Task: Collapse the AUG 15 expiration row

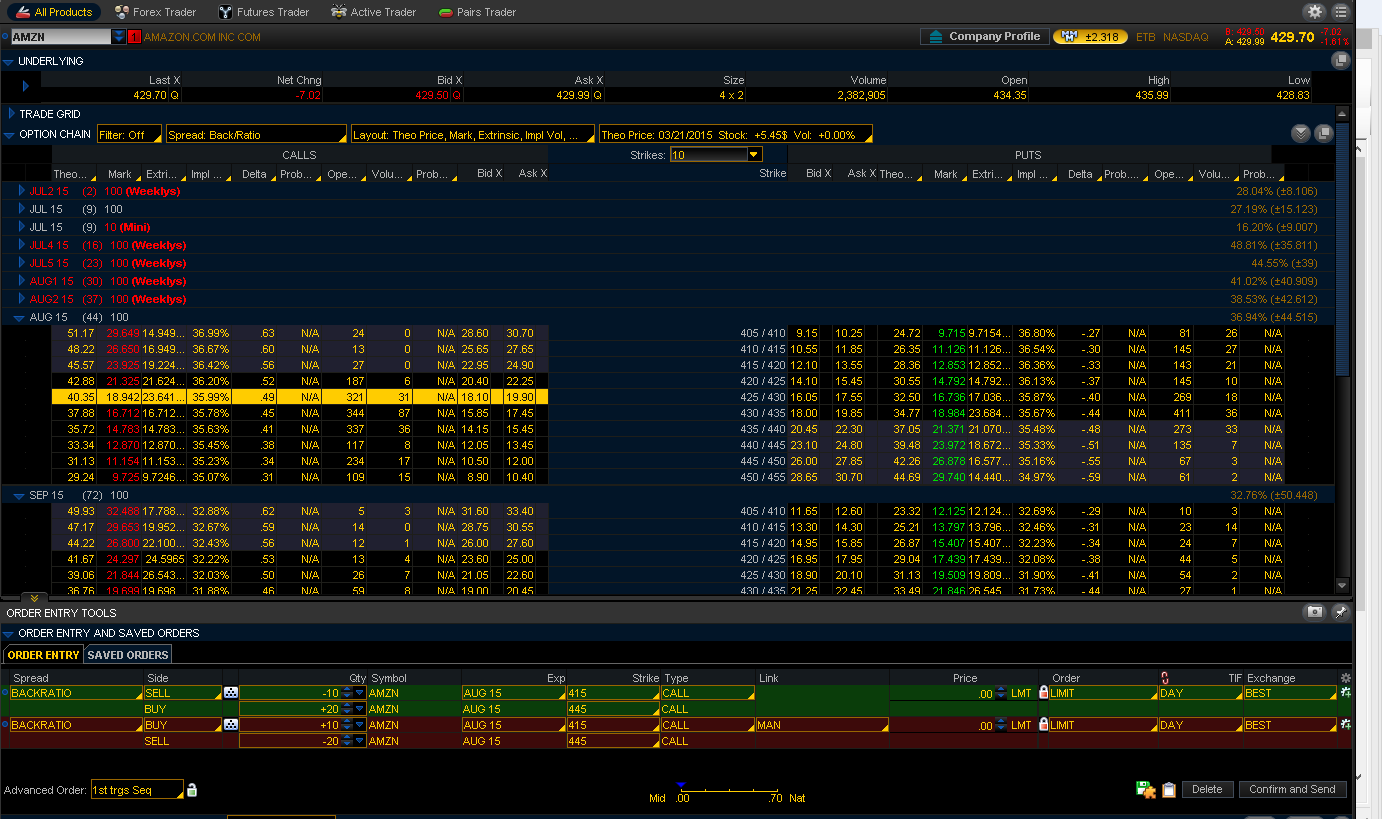Action: tap(19, 317)
